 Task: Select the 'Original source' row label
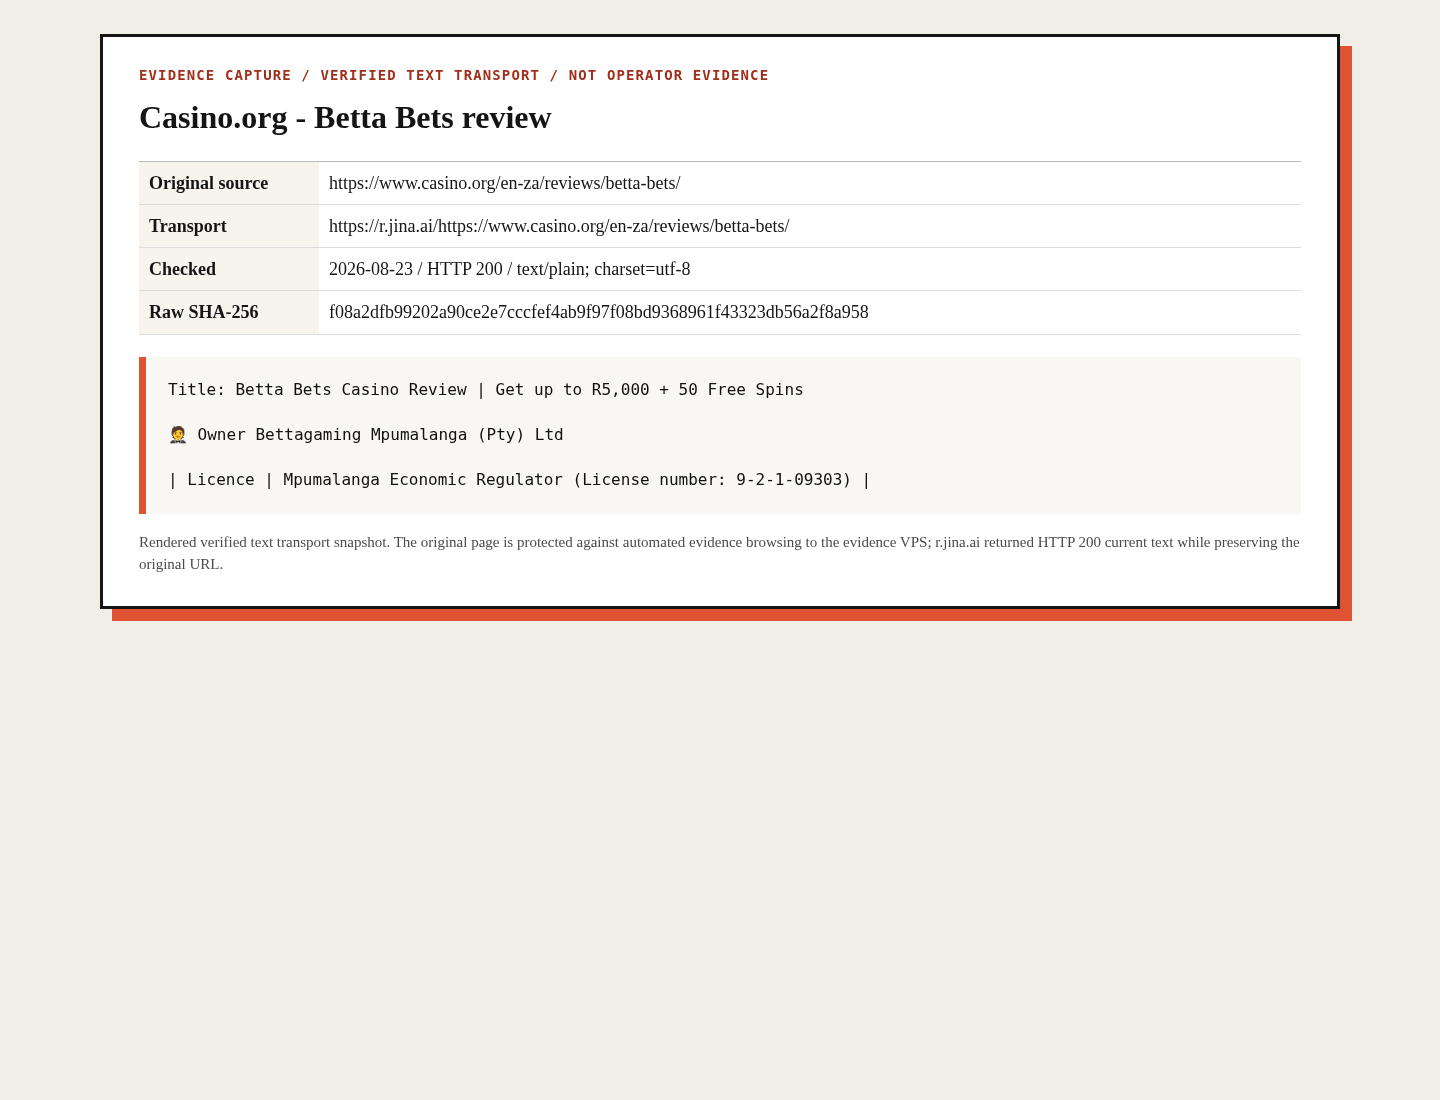(x=209, y=183)
